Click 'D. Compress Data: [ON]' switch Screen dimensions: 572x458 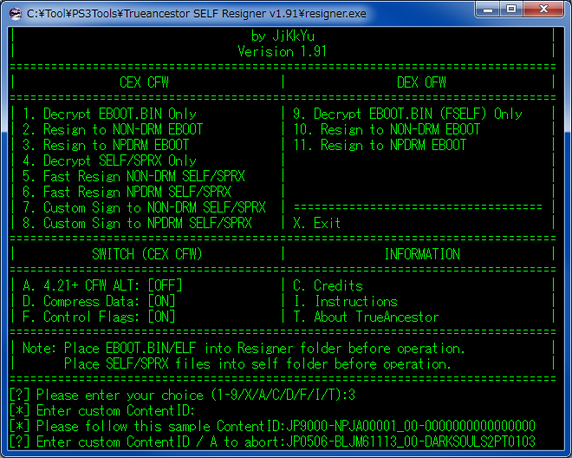pos(98,301)
